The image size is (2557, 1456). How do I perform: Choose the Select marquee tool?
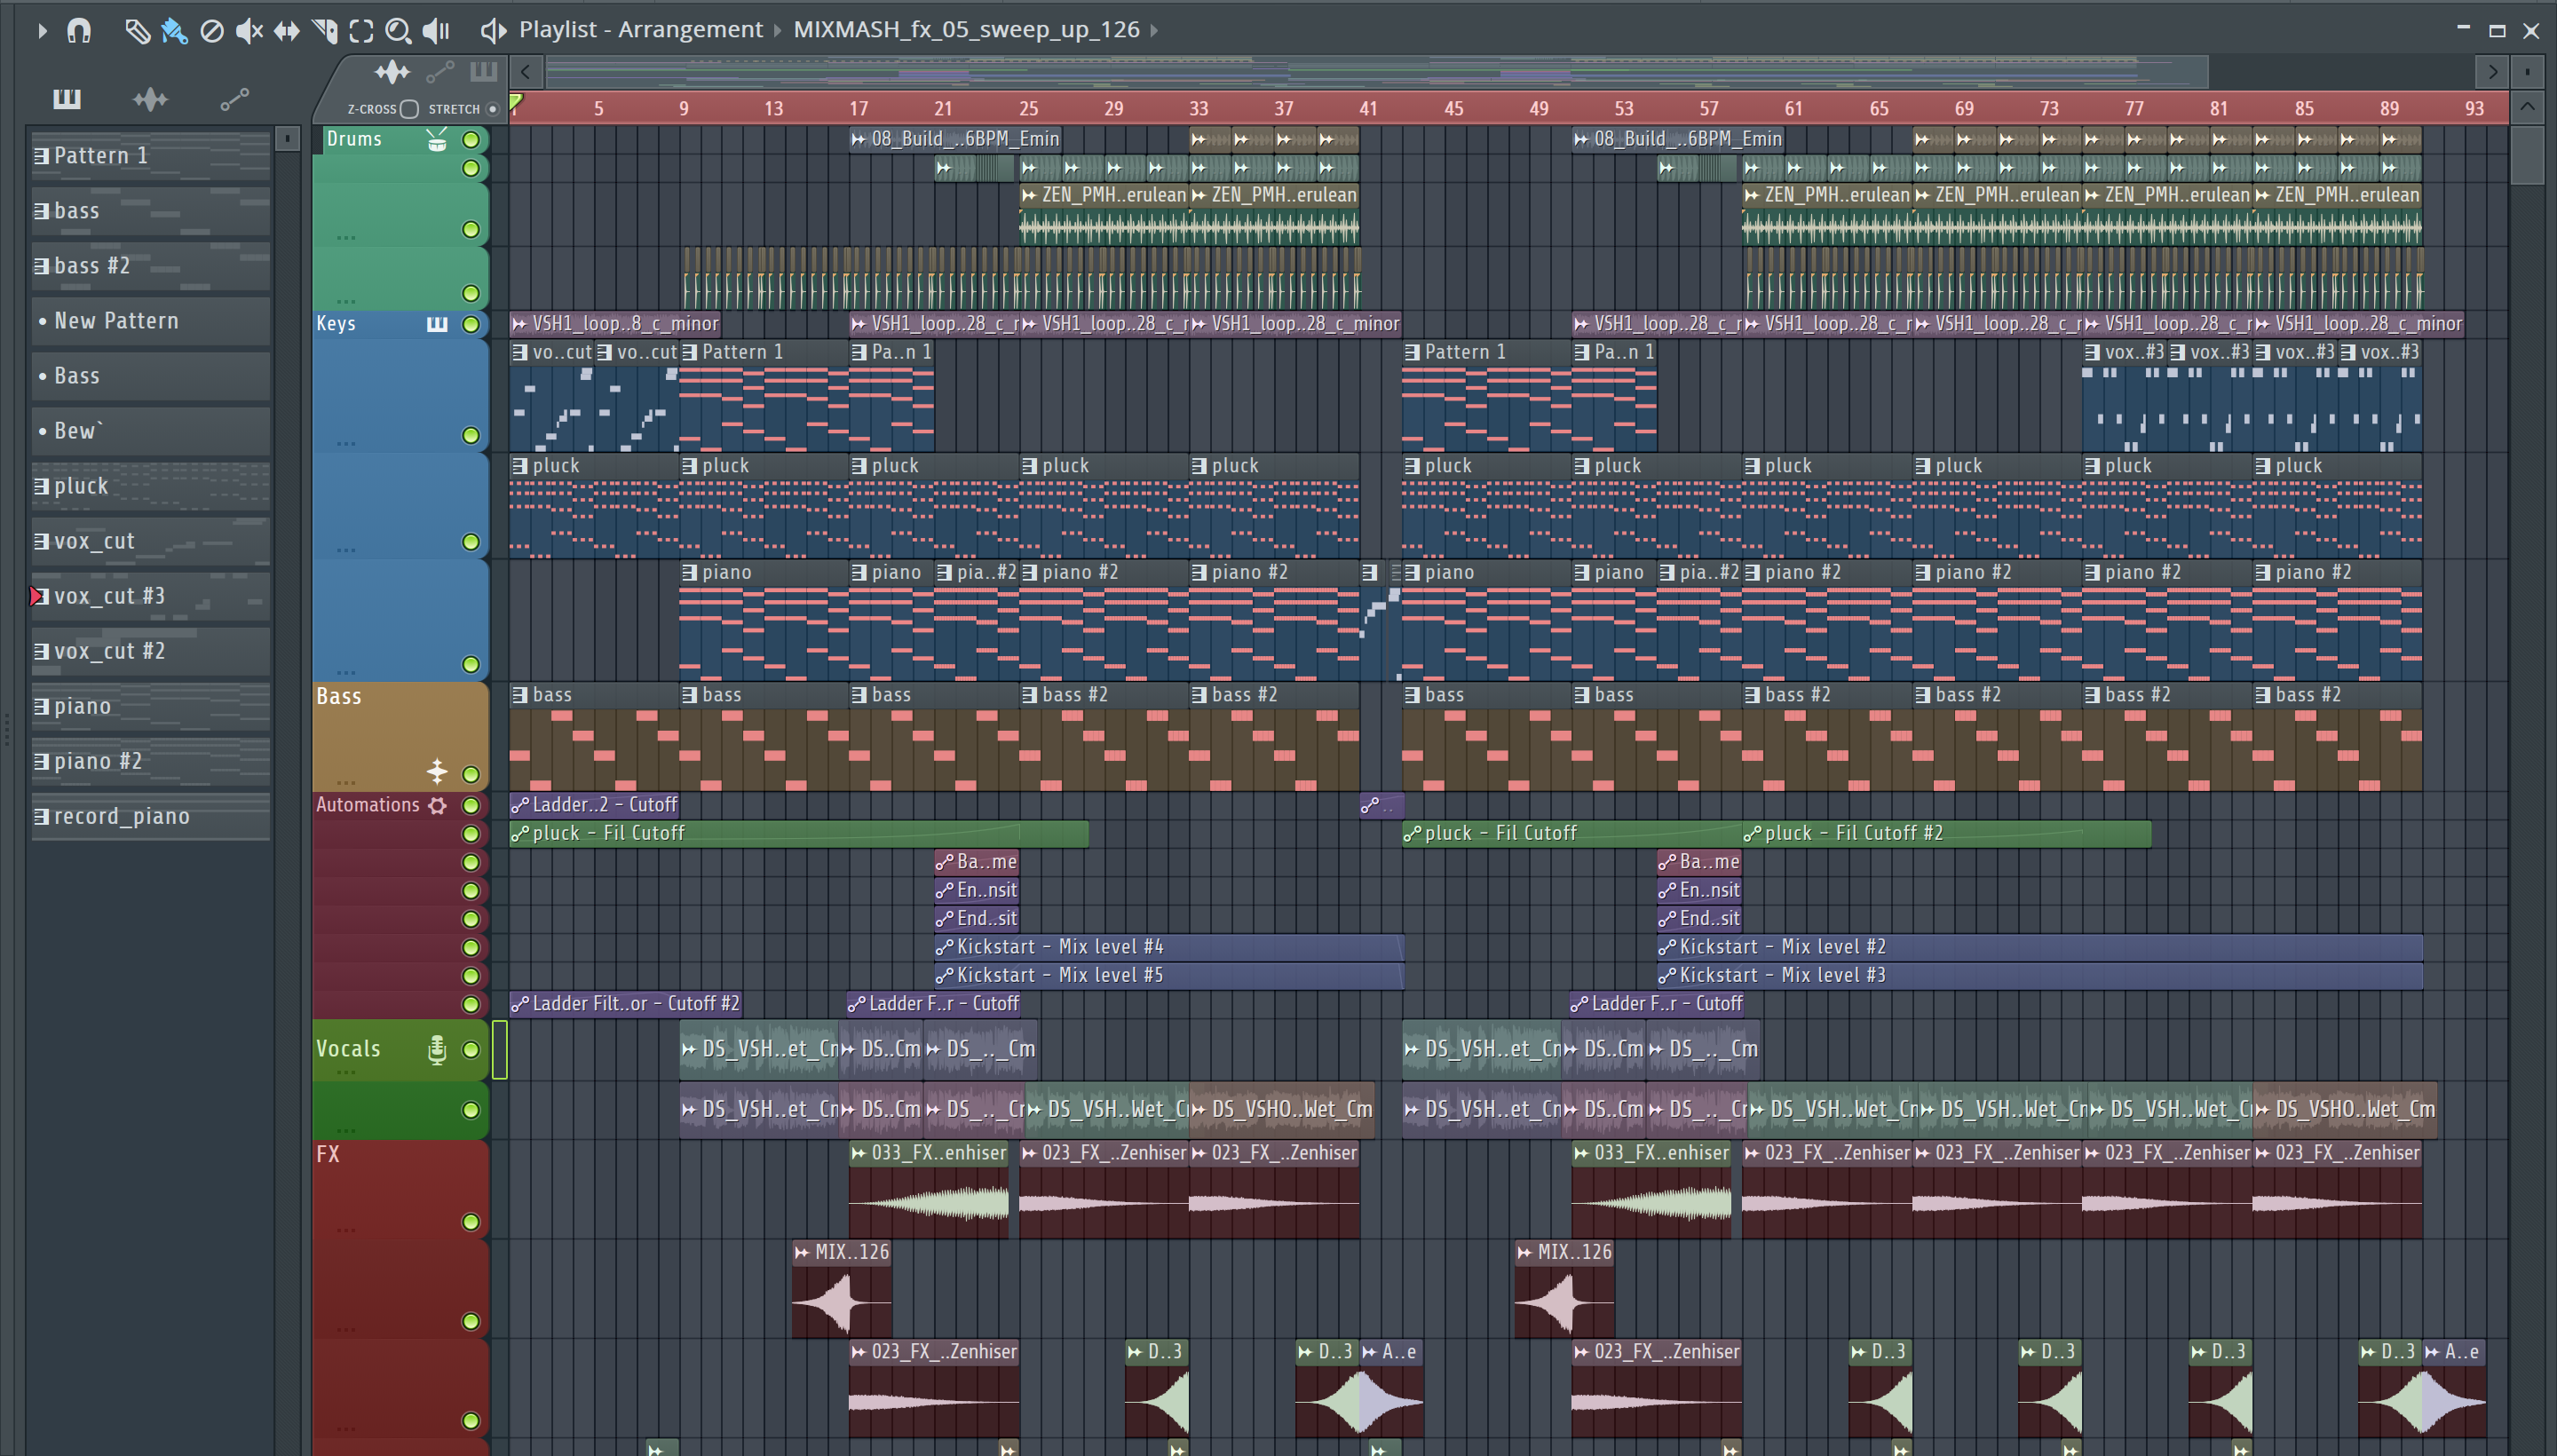coord(361,31)
